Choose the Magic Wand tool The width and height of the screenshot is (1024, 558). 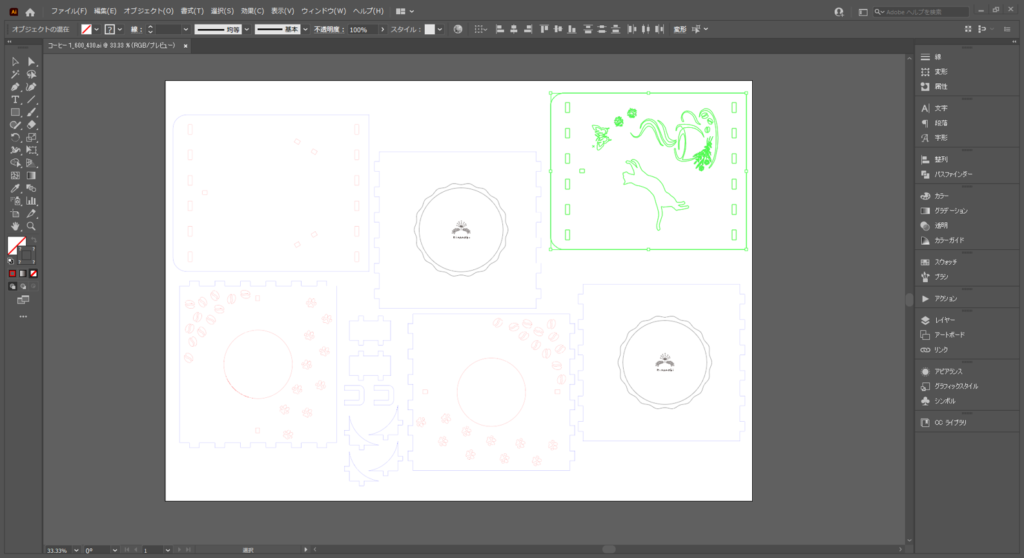(x=15, y=74)
